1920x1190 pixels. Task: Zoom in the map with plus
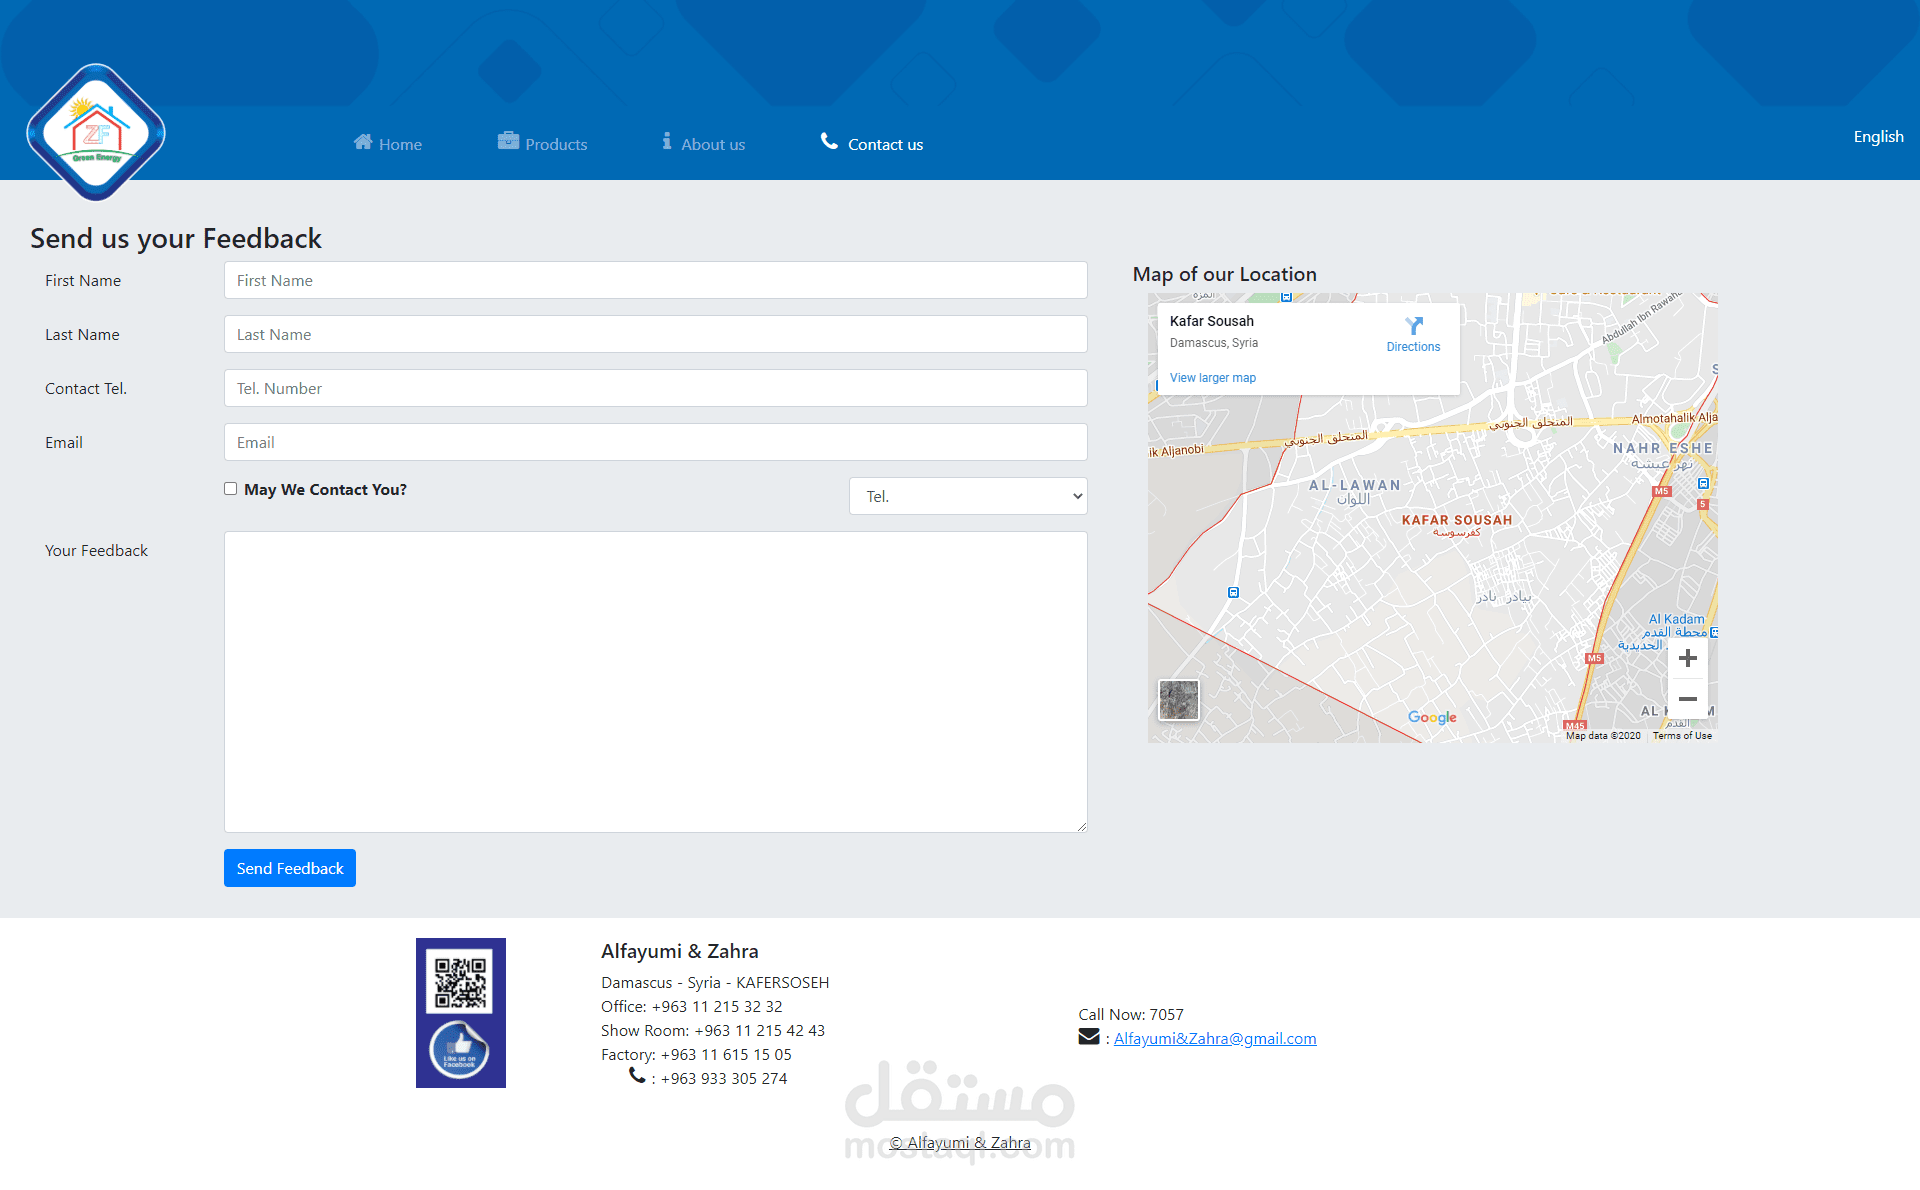pos(1687,658)
